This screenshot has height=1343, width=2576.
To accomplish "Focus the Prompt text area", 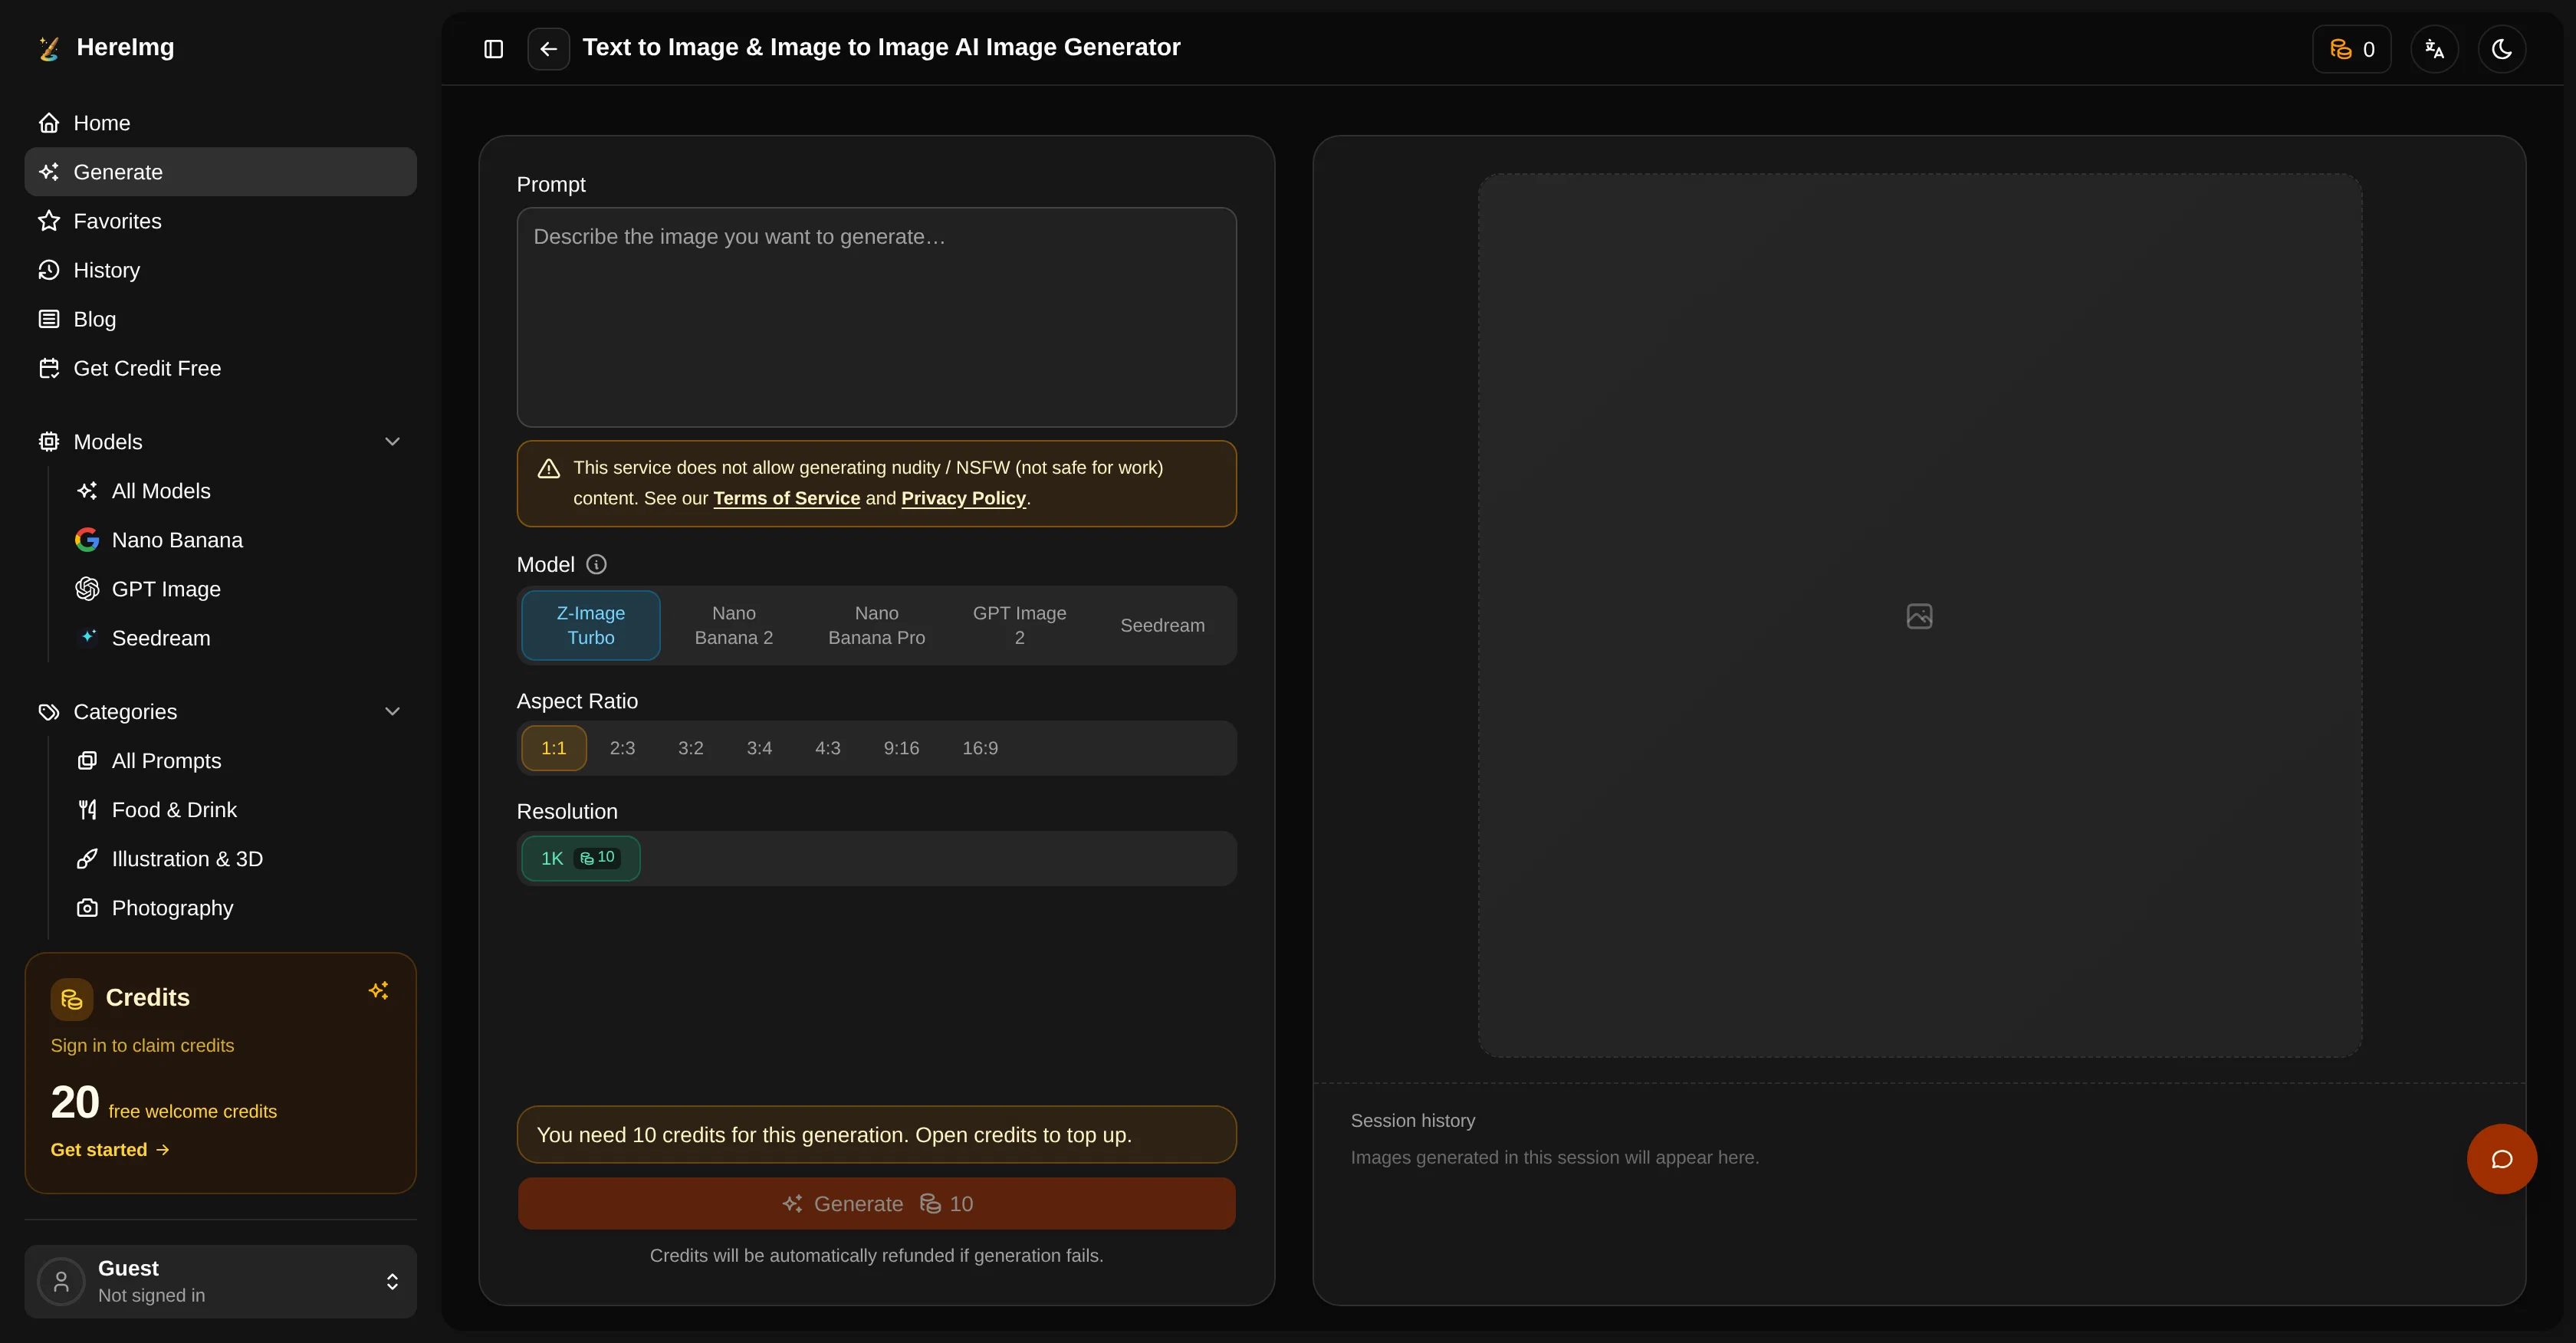I will pyautogui.click(x=877, y=318).
